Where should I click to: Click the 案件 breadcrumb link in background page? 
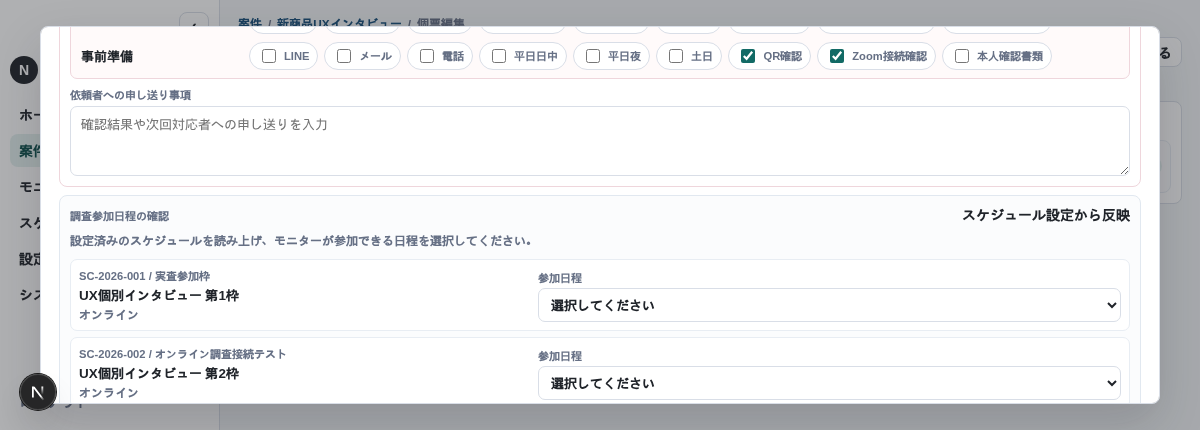250,22
